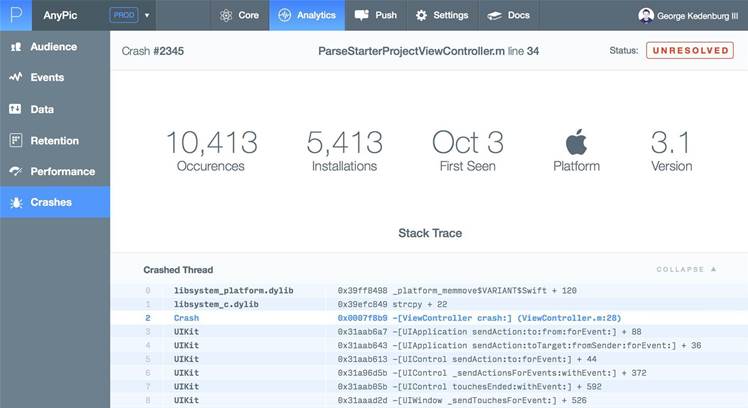
Task: Go to the Retention sidebar item
Action: [x=54, y=140]
